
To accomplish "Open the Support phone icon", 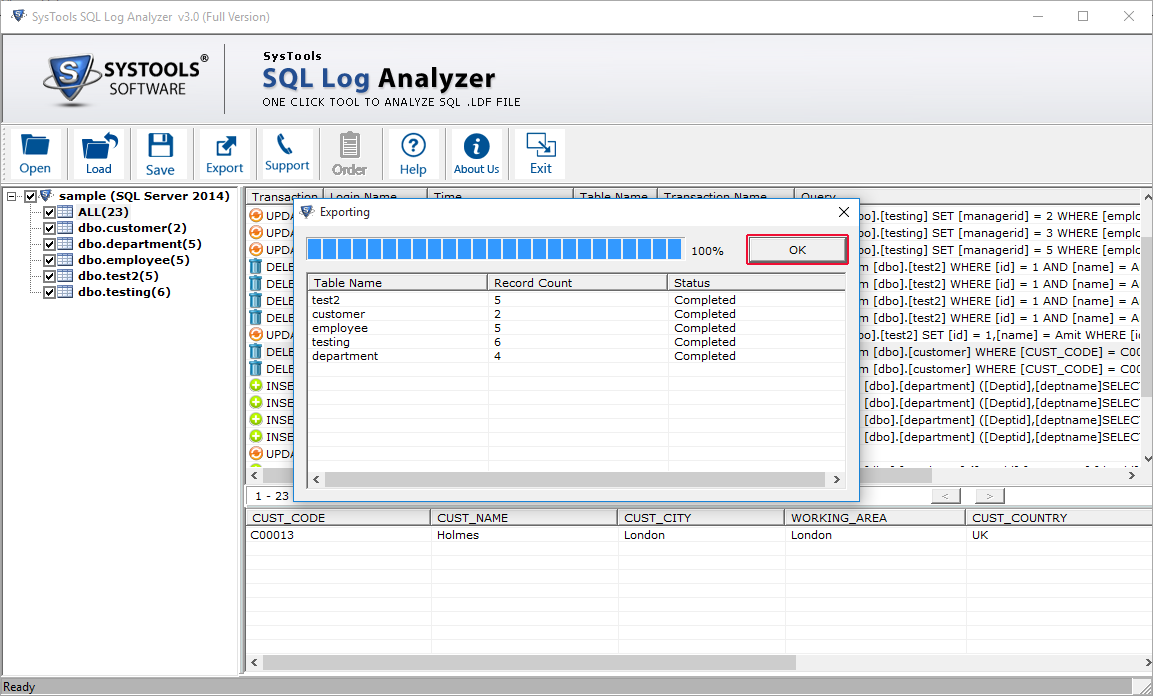I will 287,154.
